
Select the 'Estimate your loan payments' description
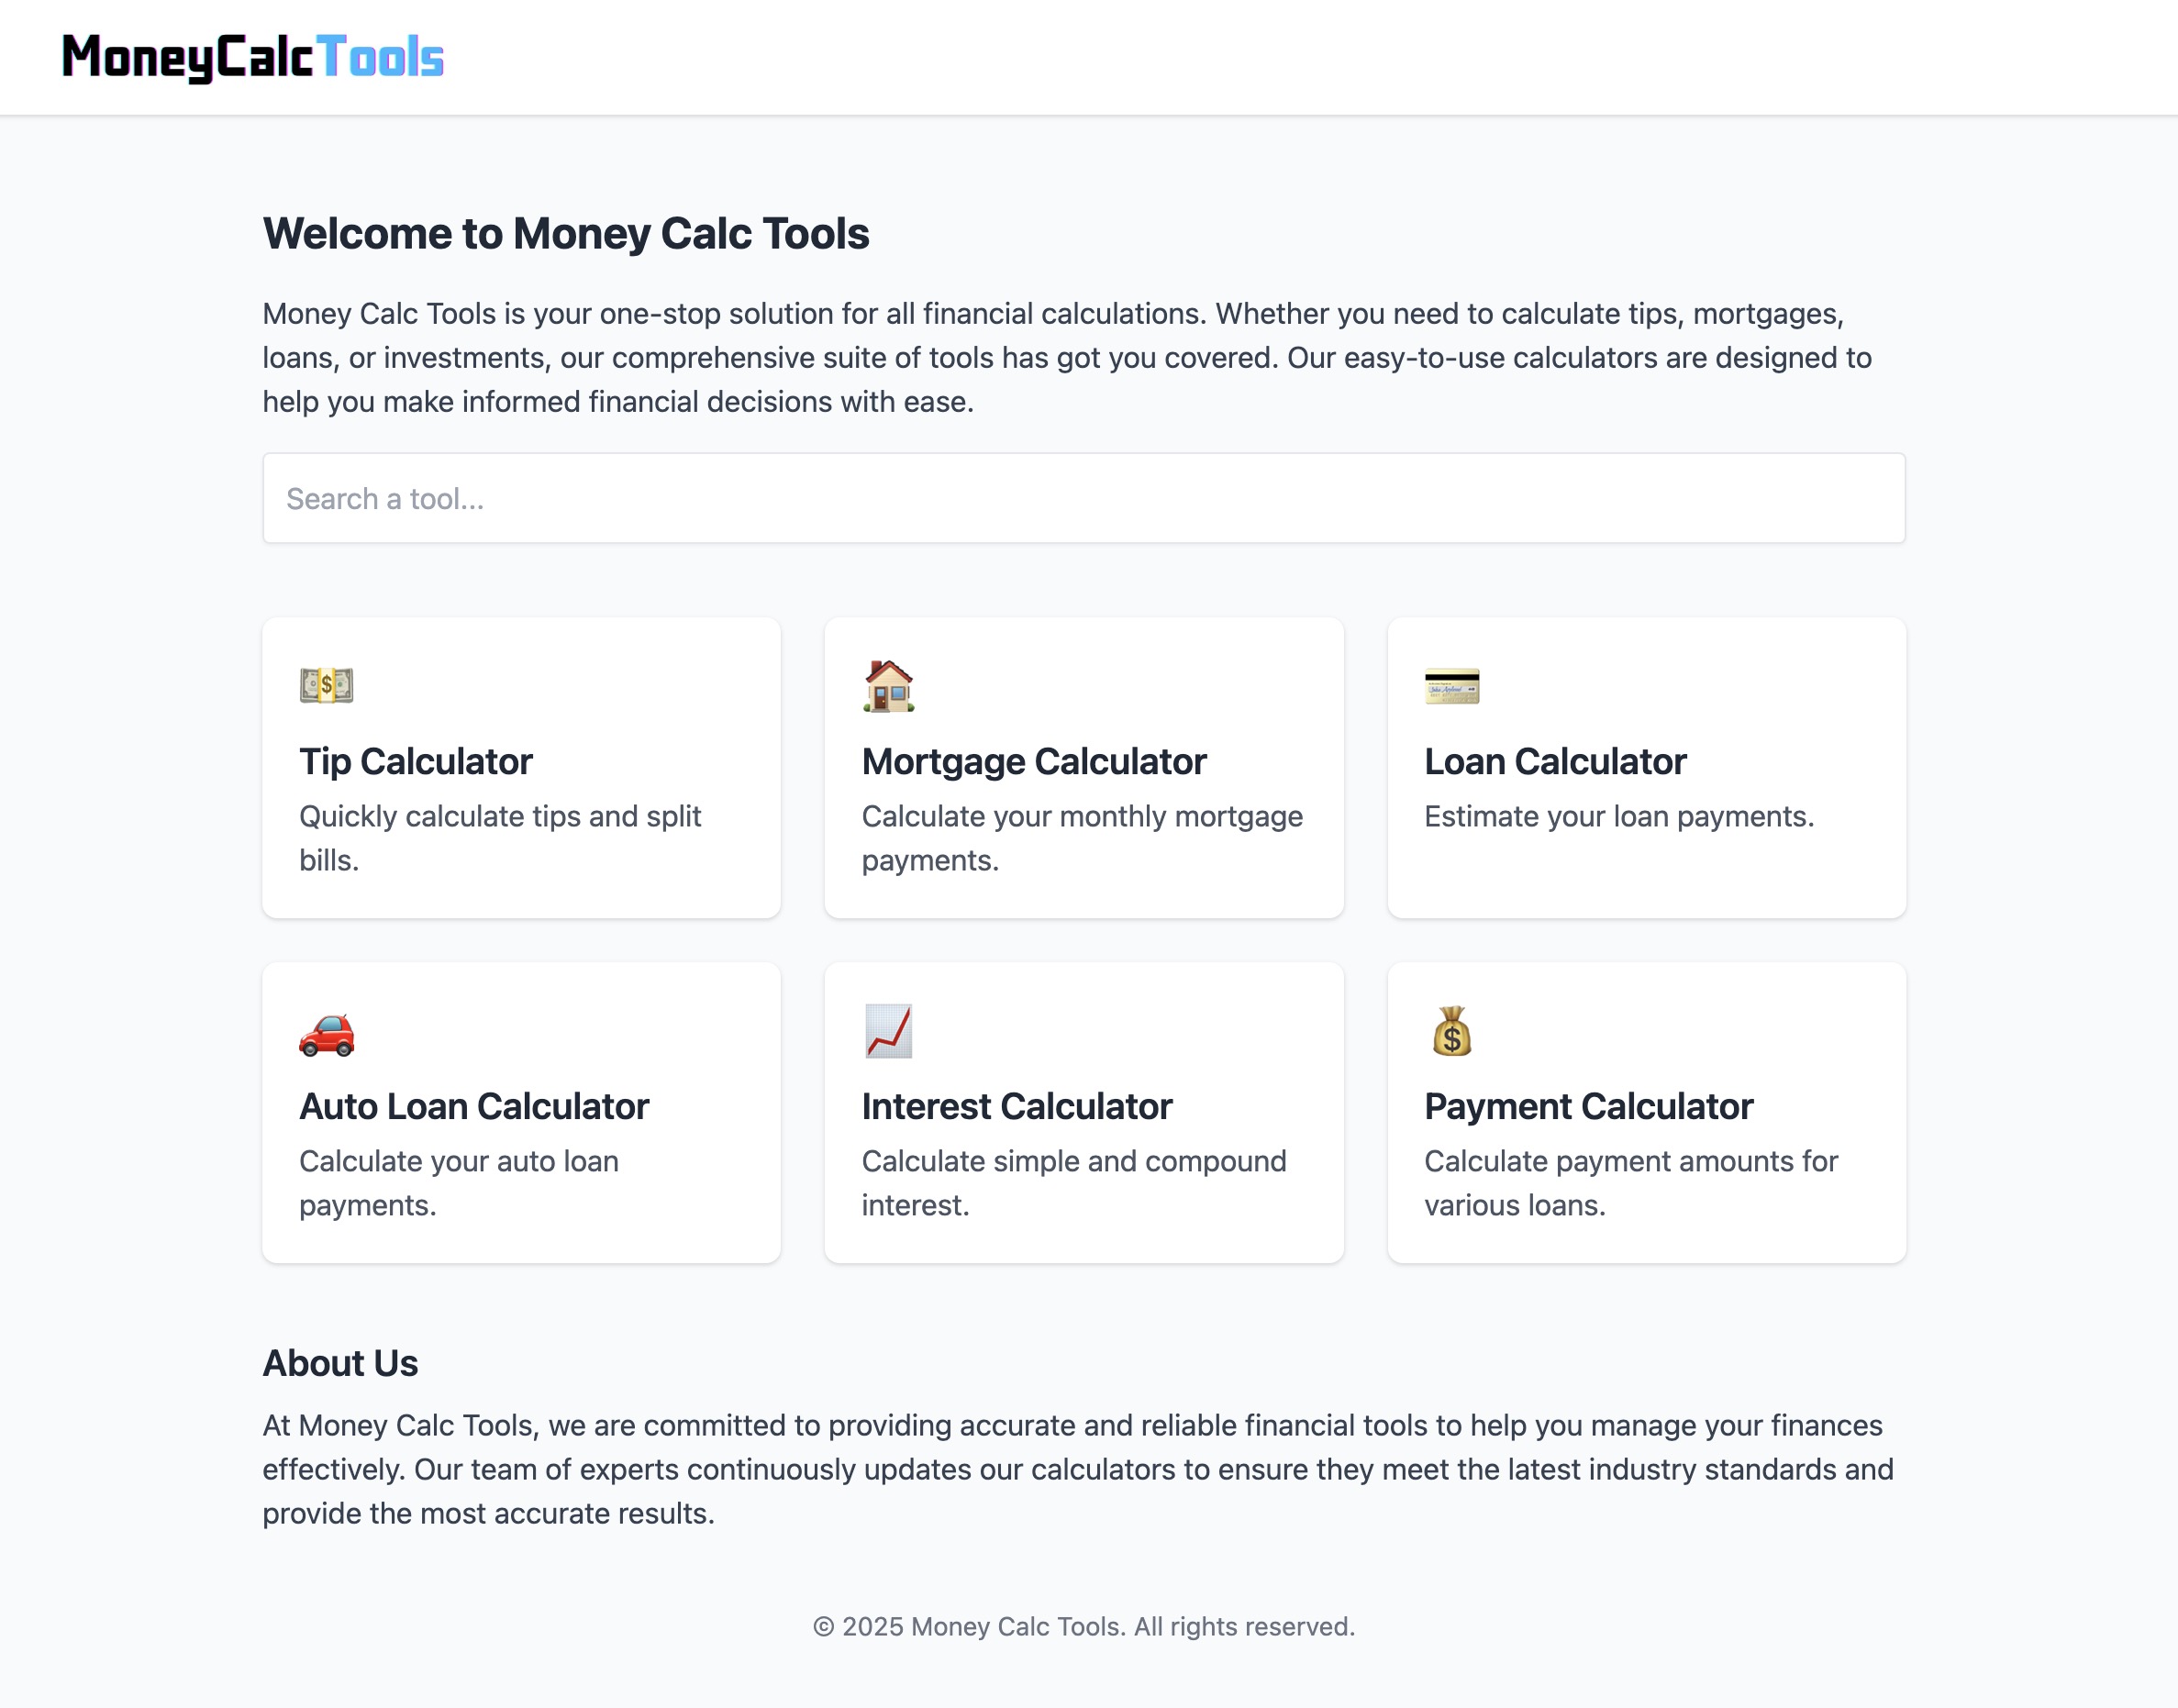[1619, 816]
